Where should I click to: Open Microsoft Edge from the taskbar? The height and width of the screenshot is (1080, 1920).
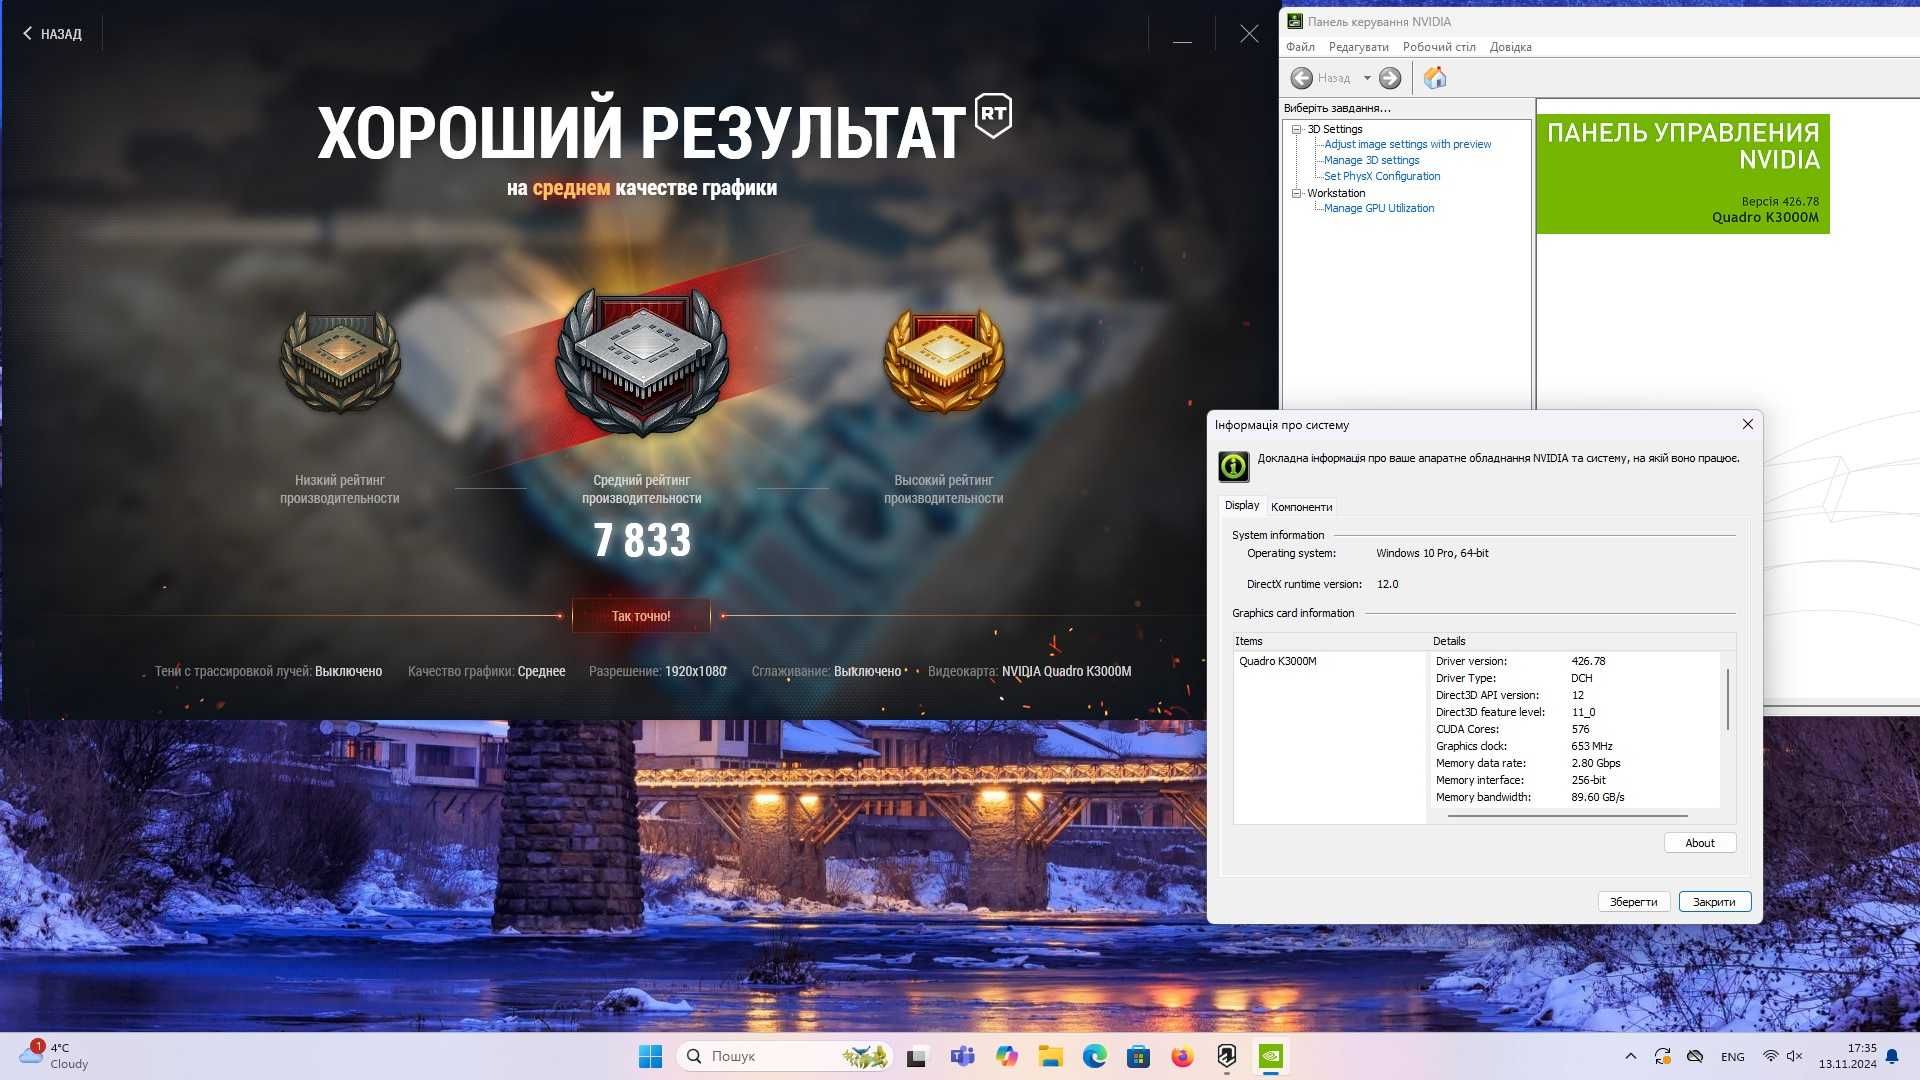pos(1094,1056)
